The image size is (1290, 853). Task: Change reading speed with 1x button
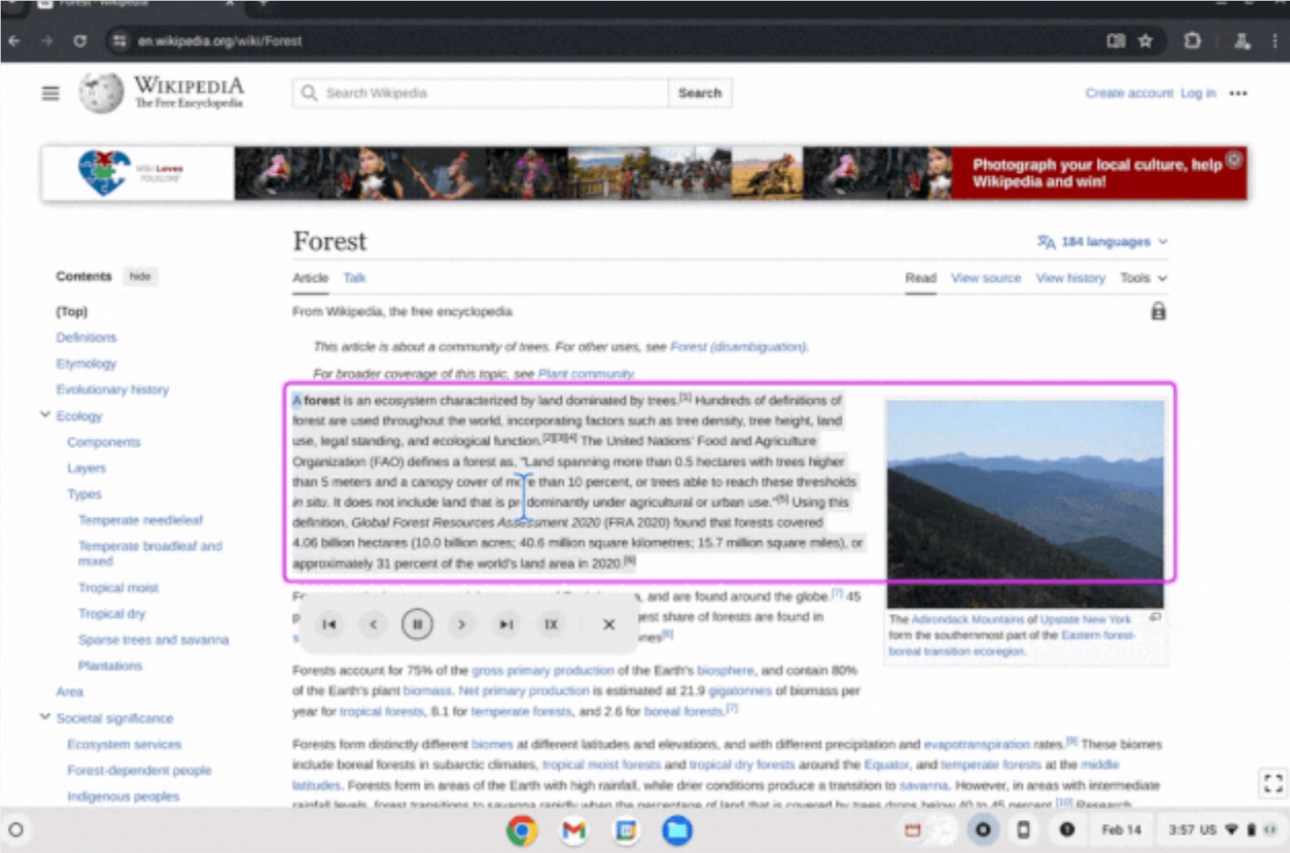(x=551, y=624)
